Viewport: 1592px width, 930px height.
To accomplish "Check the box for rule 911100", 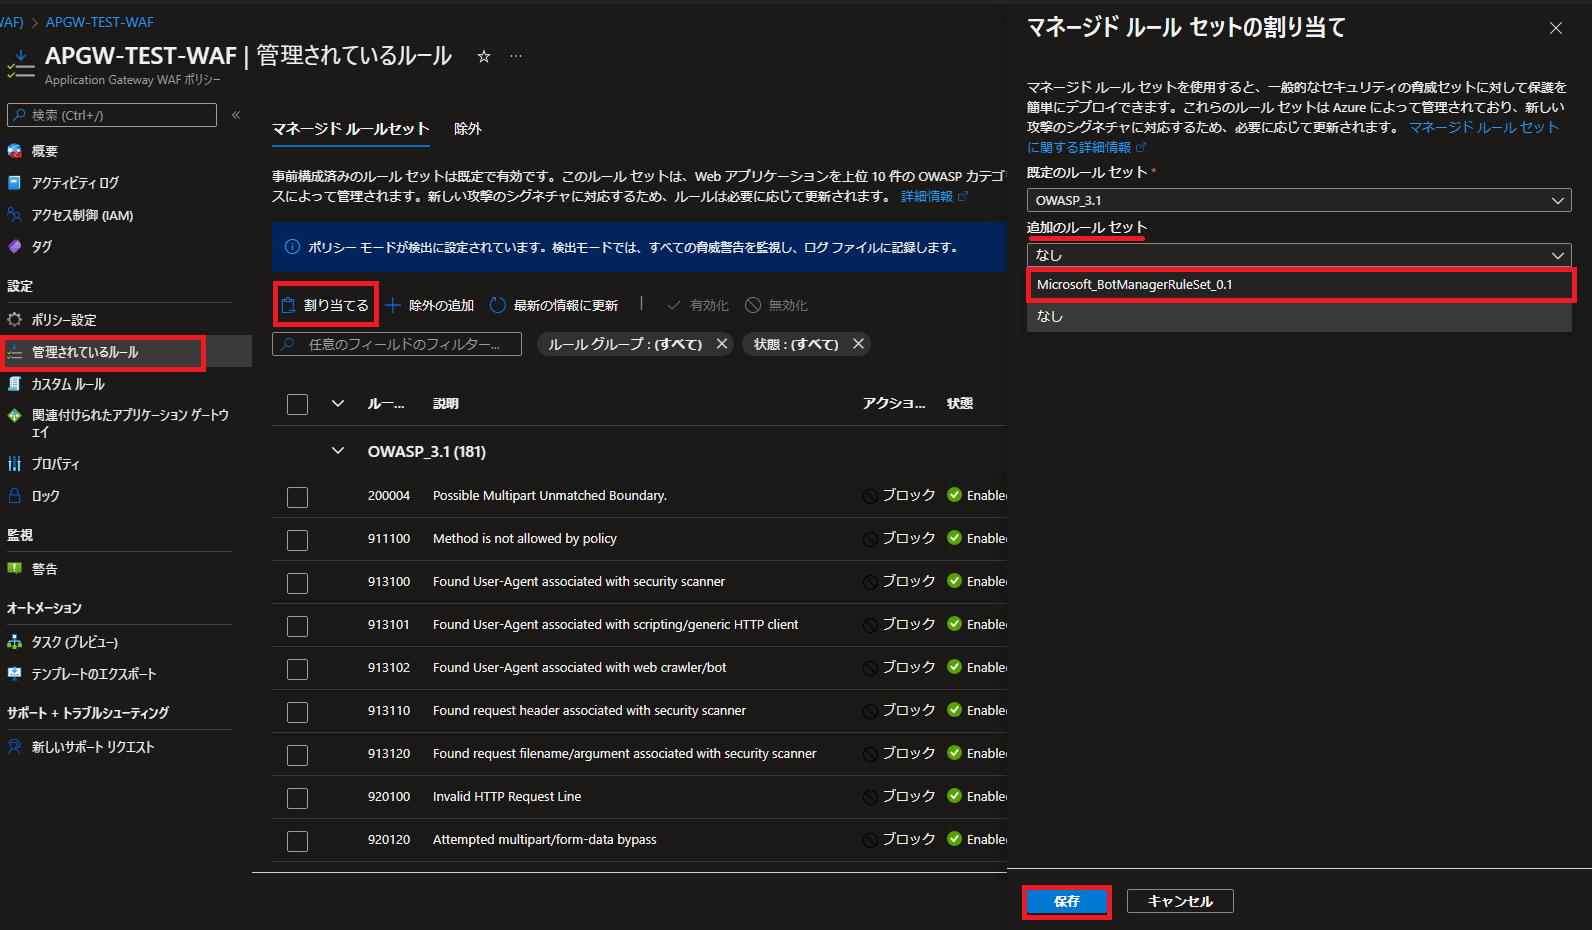I will point(297,540).
